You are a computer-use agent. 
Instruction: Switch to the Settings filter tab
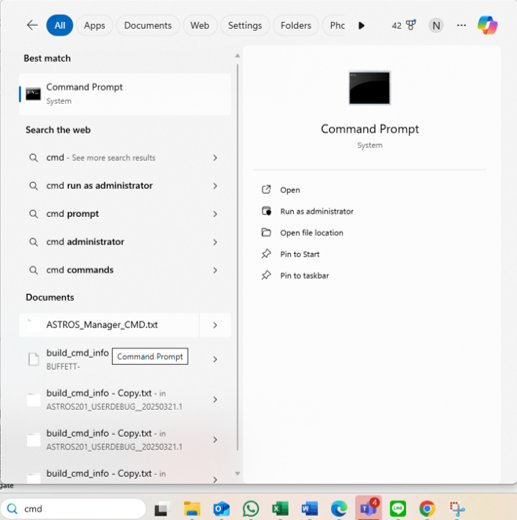point(245,25)
